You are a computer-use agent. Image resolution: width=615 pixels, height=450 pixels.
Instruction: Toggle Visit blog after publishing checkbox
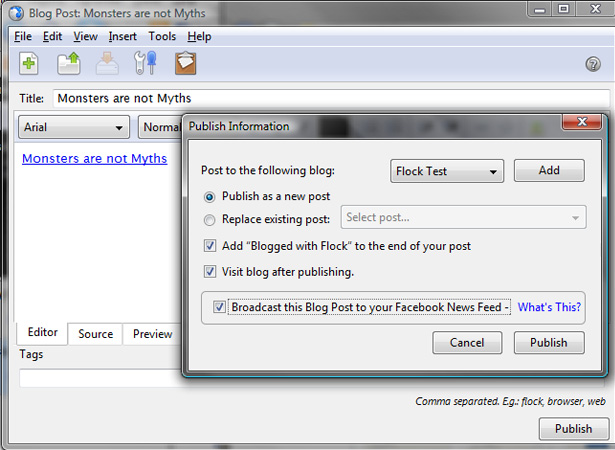[x=210, y=271]
